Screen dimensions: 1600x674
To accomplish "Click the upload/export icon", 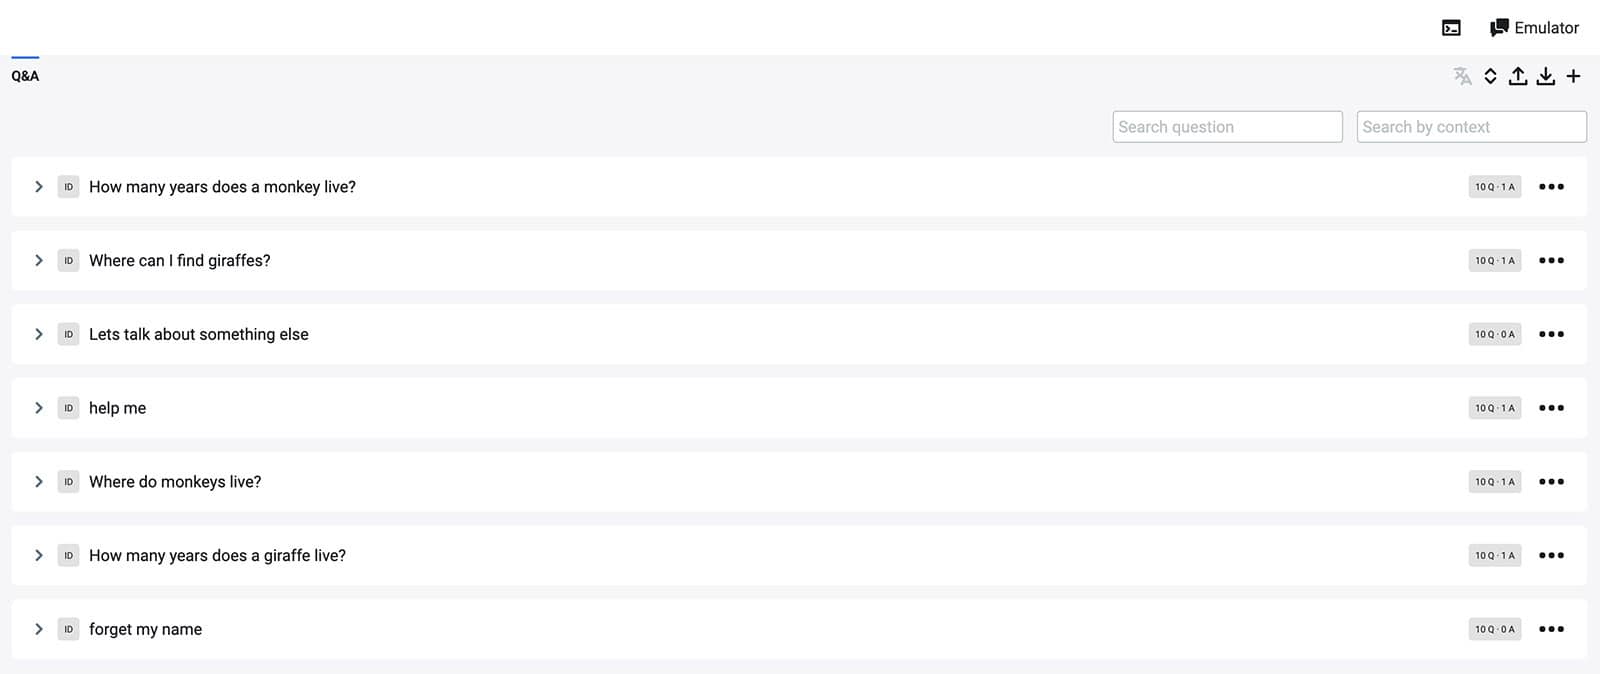I will (1518, 76).
